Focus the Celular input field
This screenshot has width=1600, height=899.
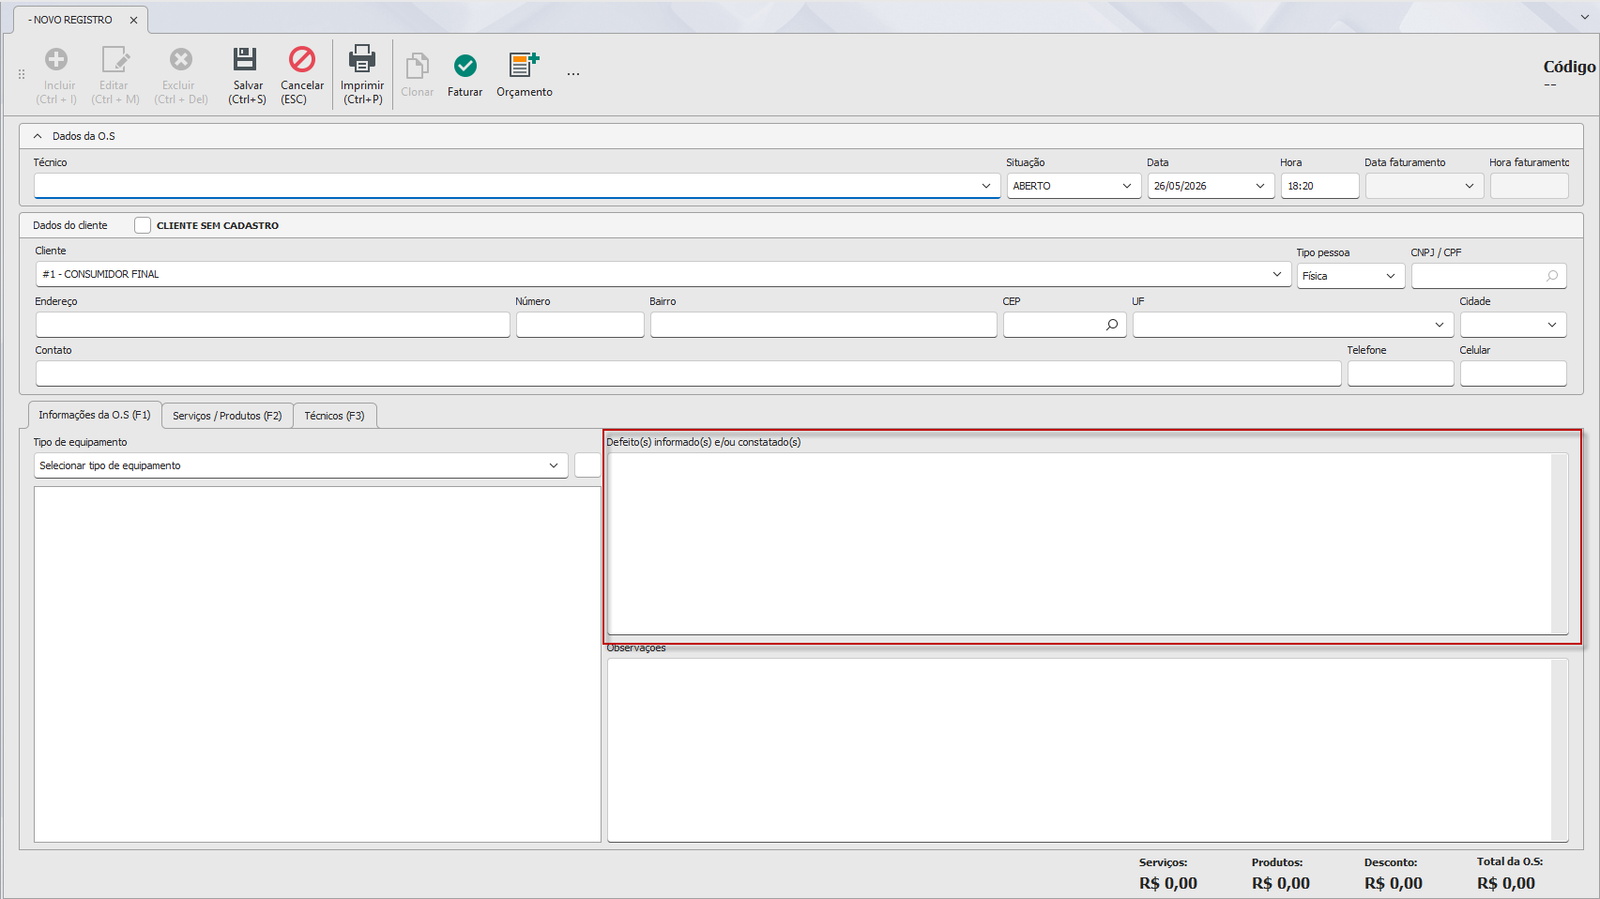click(1513, 374)
